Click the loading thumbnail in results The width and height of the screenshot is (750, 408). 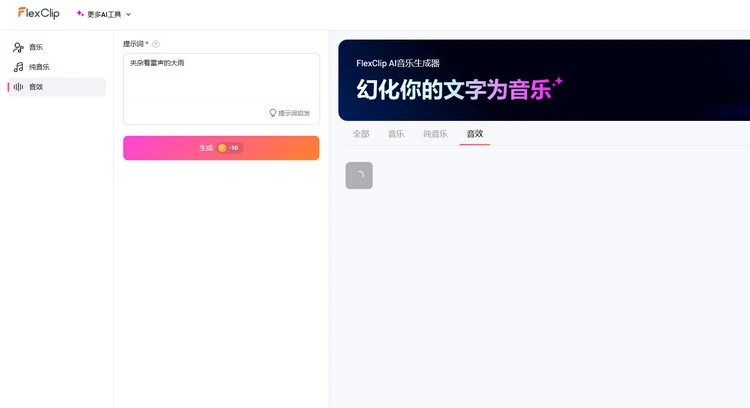[x=359, y=176]
